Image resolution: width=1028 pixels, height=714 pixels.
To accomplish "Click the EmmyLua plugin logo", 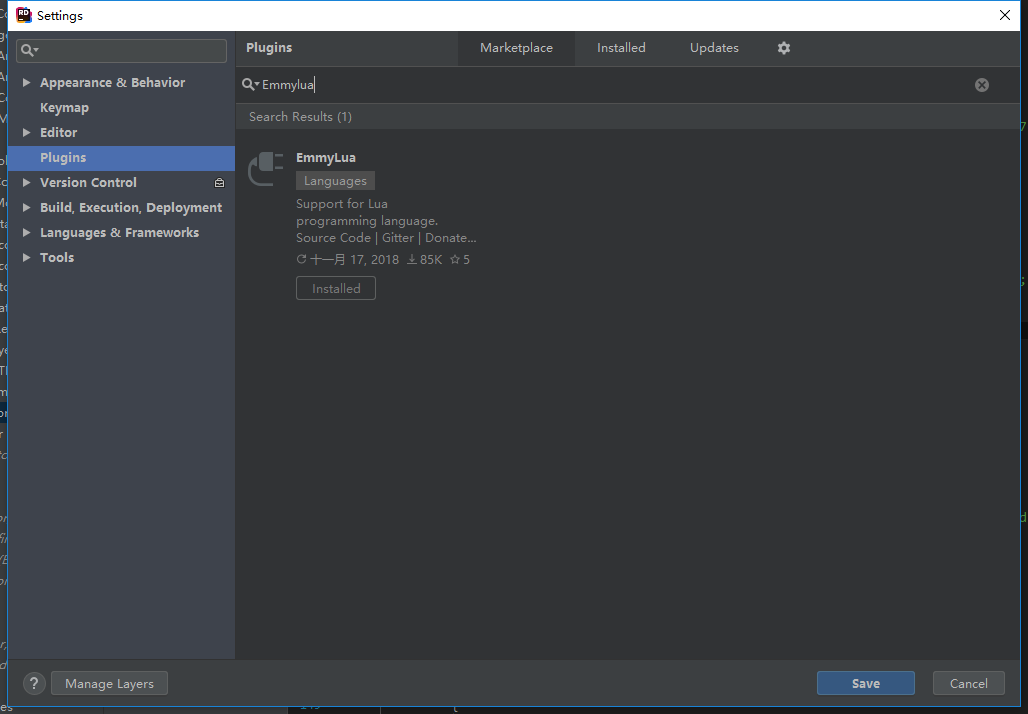I will coord(265,168).
